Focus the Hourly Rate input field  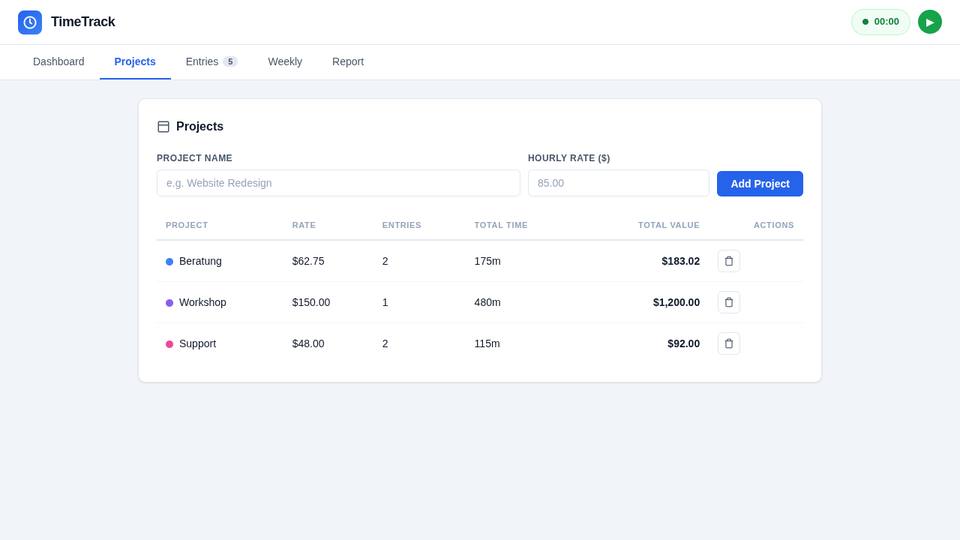click(x=618, y=183)
